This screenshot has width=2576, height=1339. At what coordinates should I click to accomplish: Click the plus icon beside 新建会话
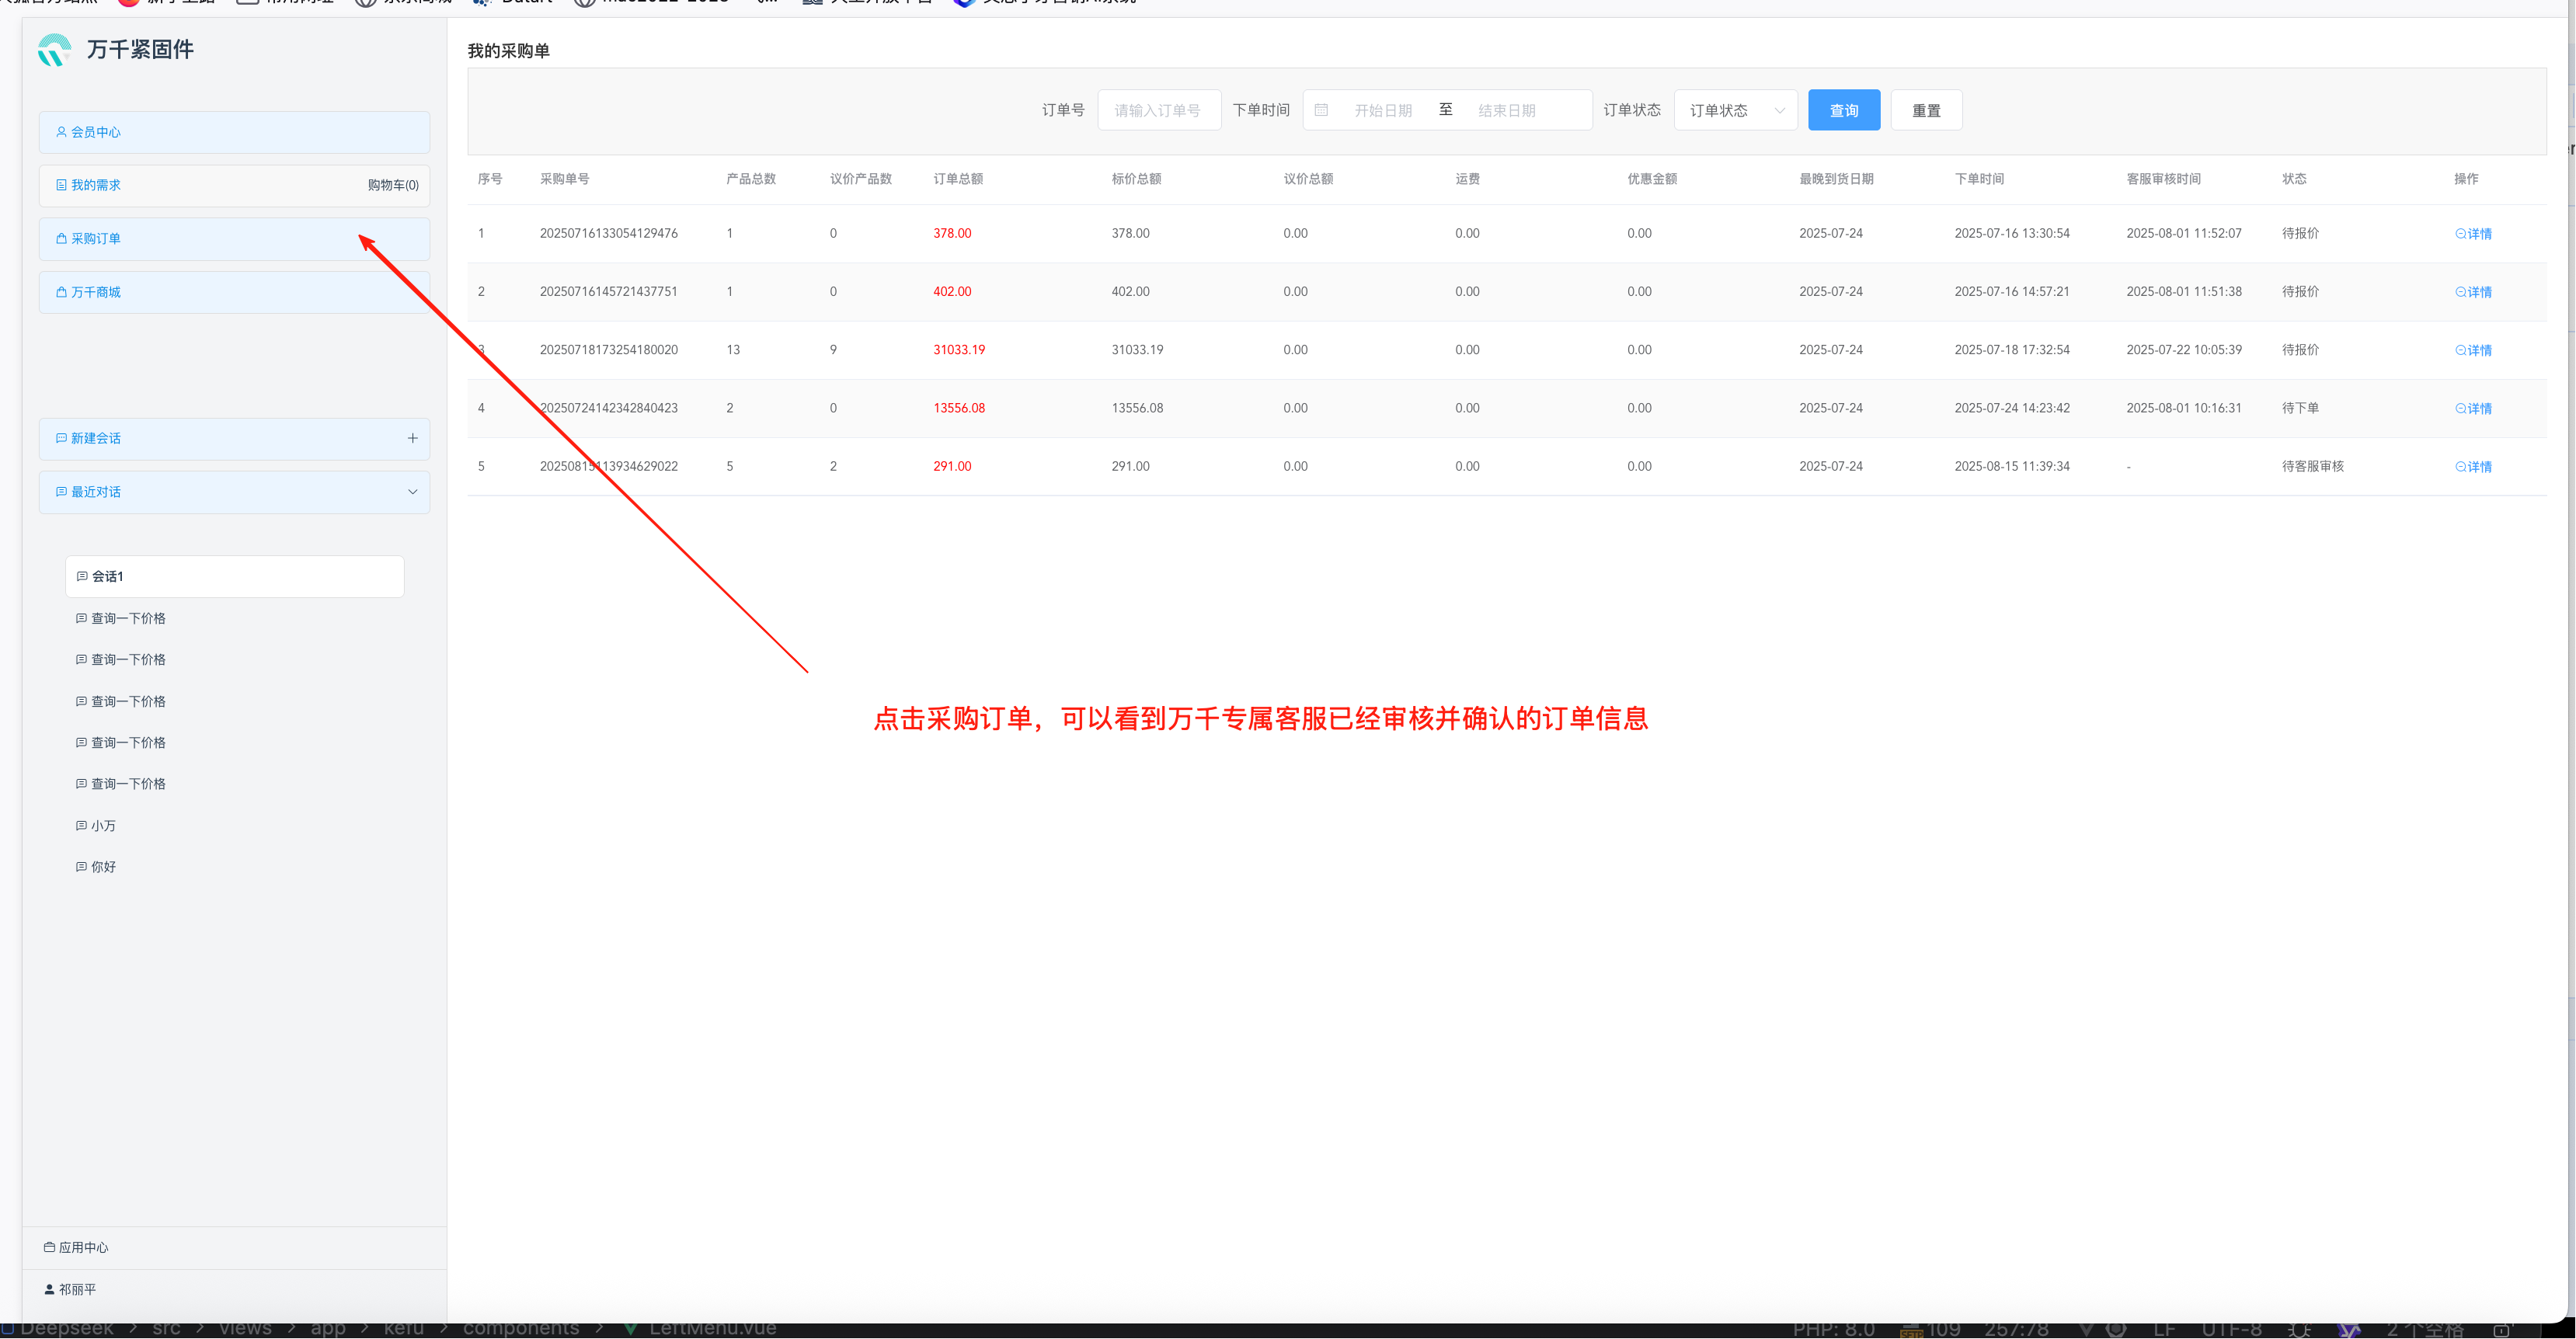coord(412,438)
